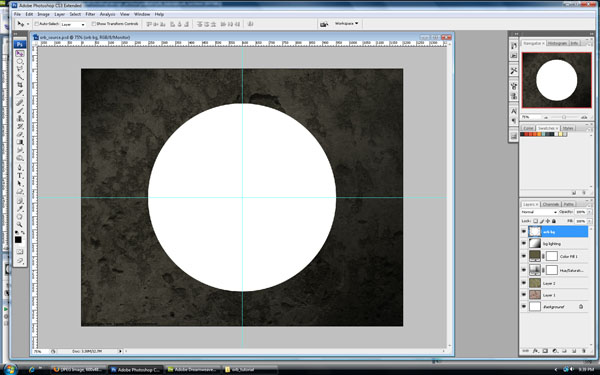Select the Type tool
The height and width of the screenshot is (375, 600).
pyautogui.click(x=20, y=176)
